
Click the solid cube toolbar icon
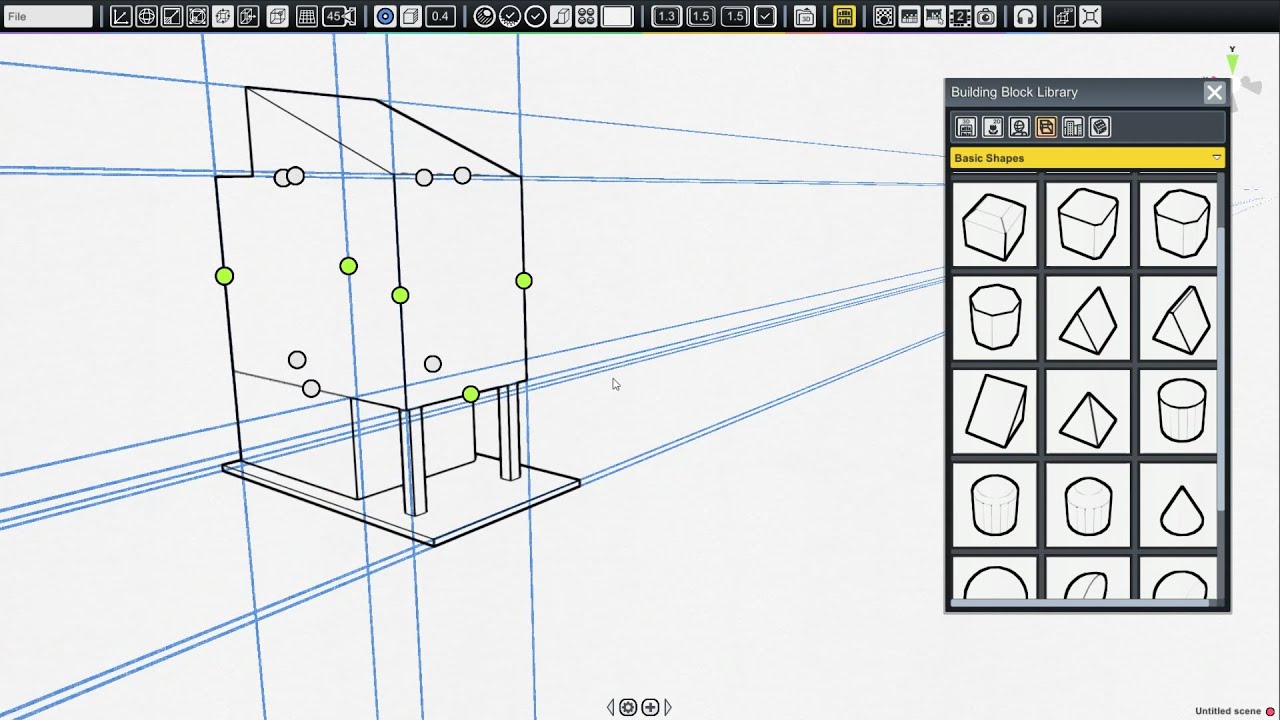(x=411, y=16)
